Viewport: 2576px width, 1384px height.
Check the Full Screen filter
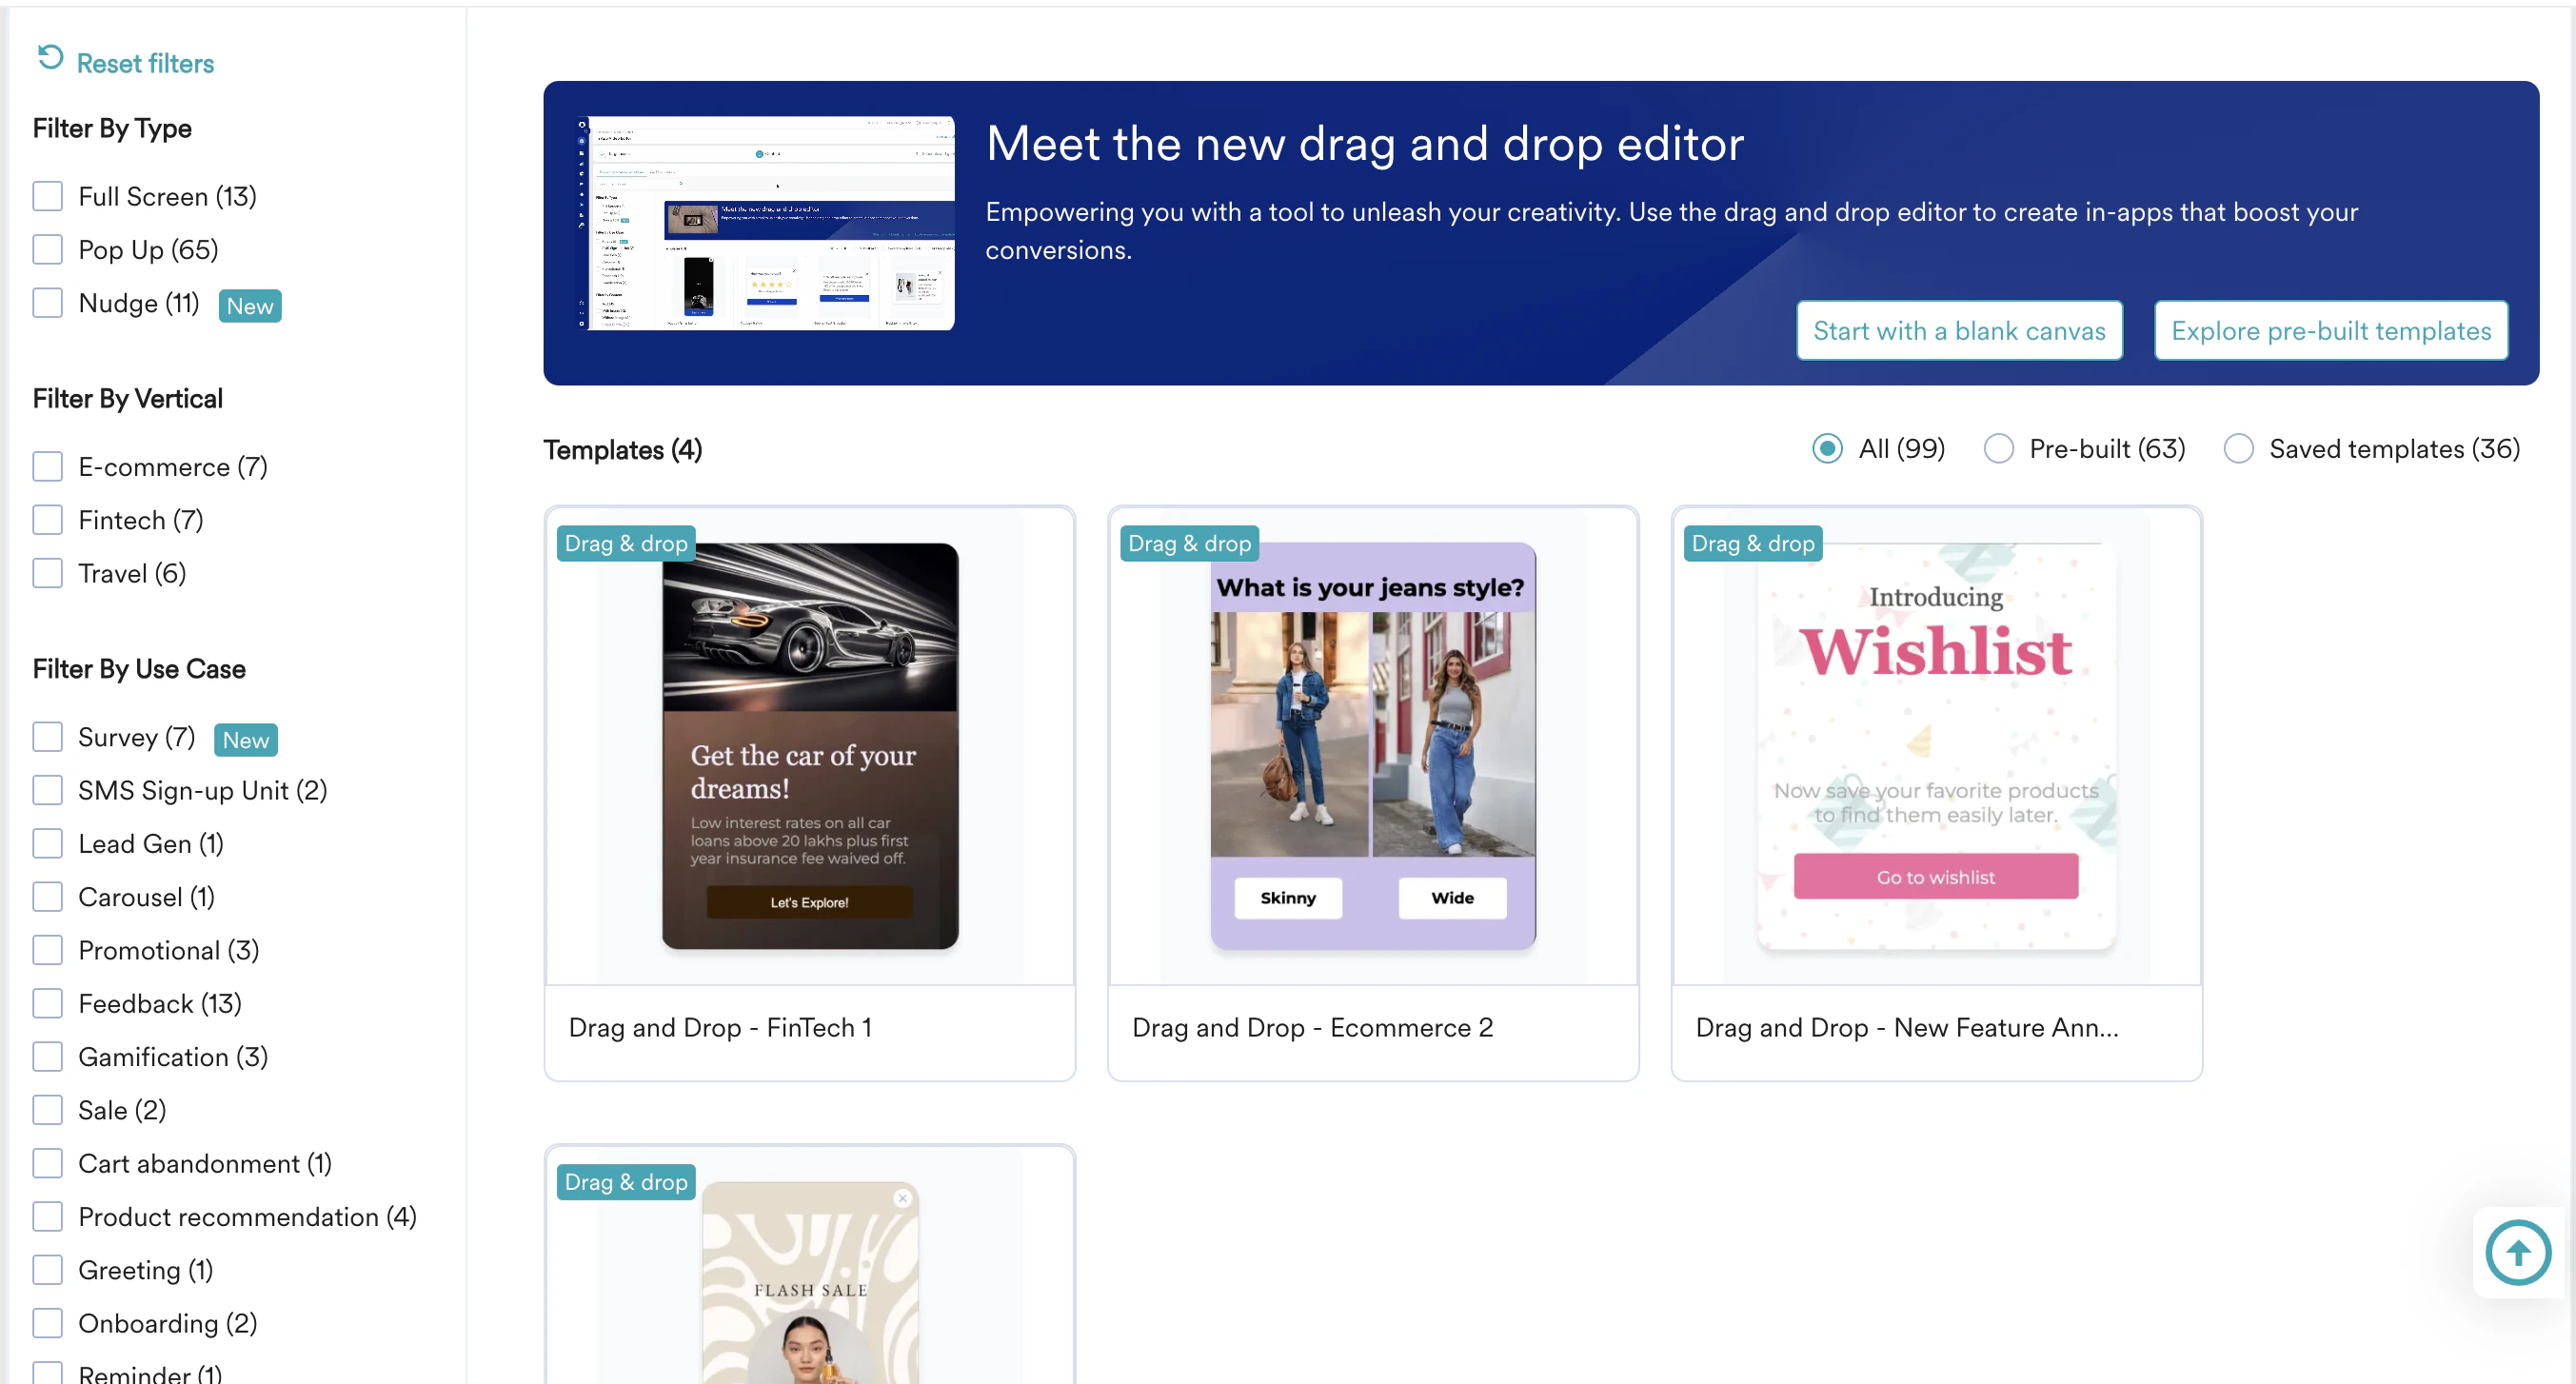[x=47, y=196]
